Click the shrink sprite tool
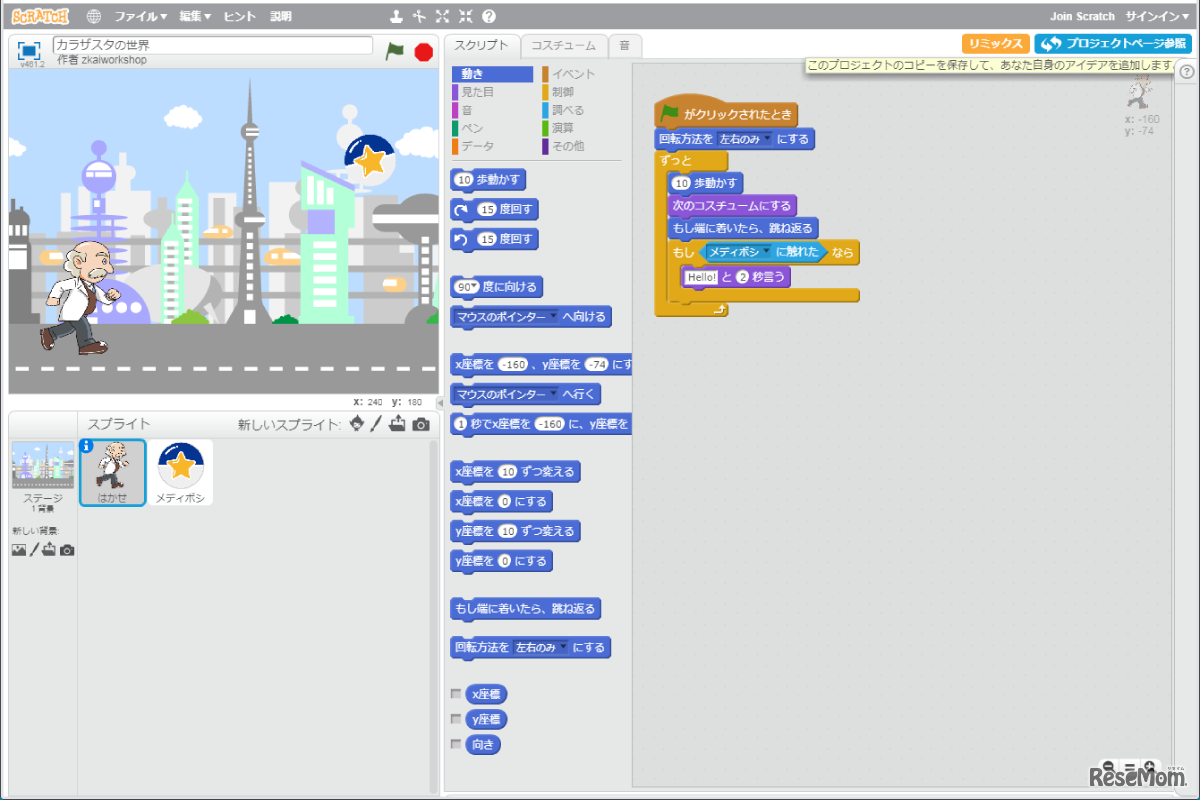This screenshot has width=1200, height=800. (x=466, y=15)
